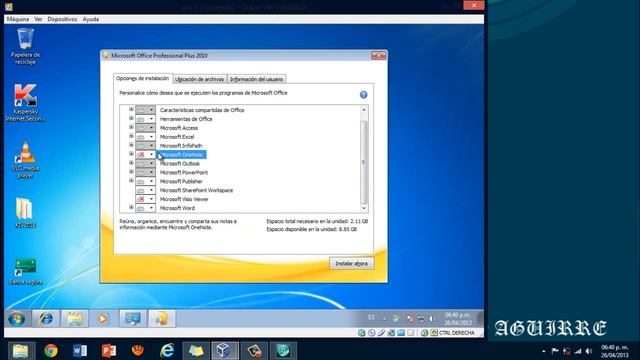Show hidden icons arrow in host tray
The width and height of the screenshot is (640, 360).
544,351
